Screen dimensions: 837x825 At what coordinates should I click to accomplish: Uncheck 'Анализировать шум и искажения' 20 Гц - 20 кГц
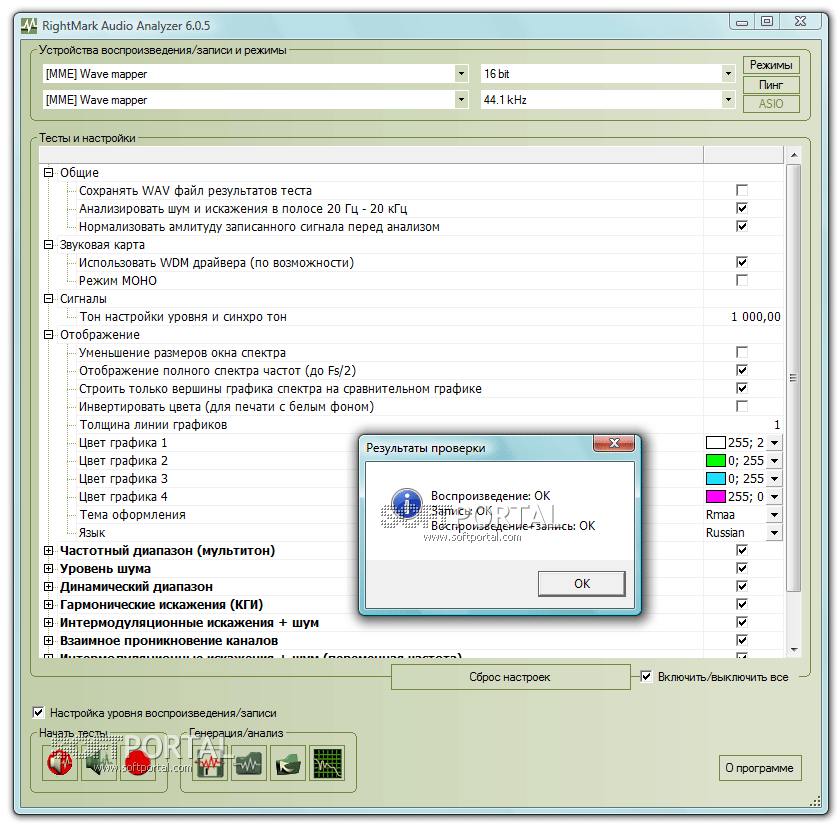pyautogui.click(x=742, y=208)
